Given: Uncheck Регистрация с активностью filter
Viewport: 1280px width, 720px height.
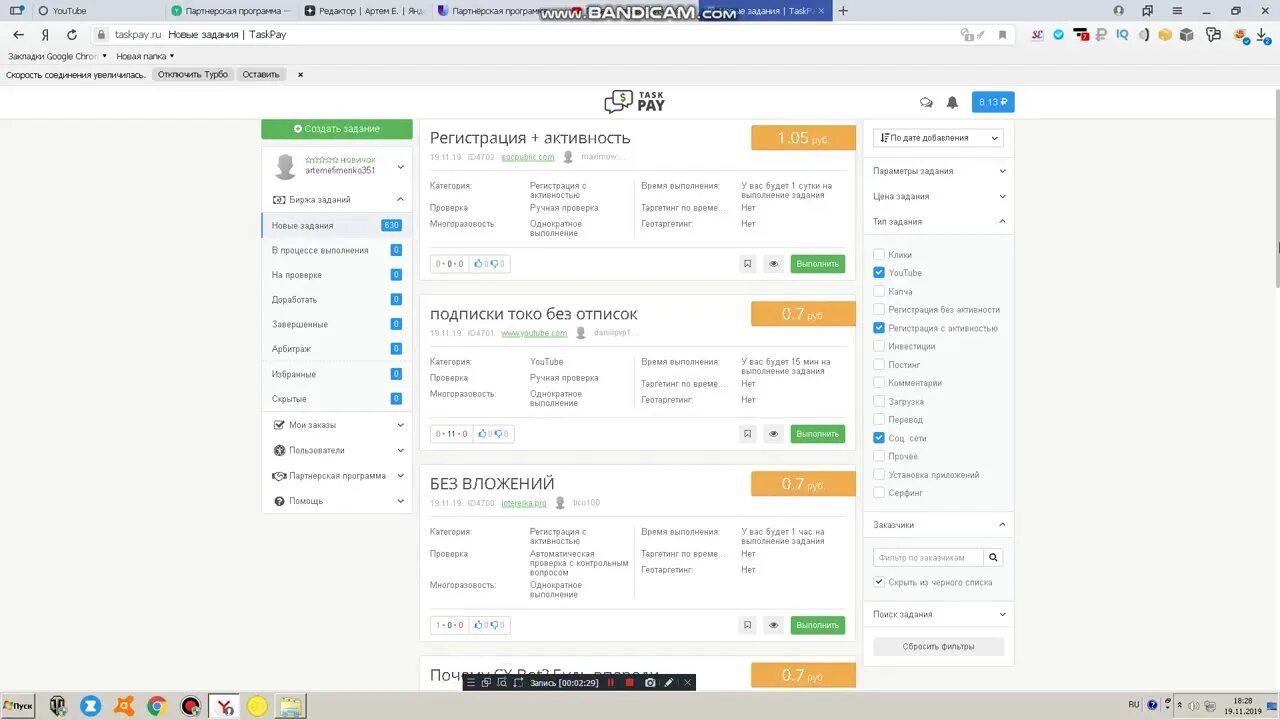Looking at the screenshot, I should [x=879, y=328].
